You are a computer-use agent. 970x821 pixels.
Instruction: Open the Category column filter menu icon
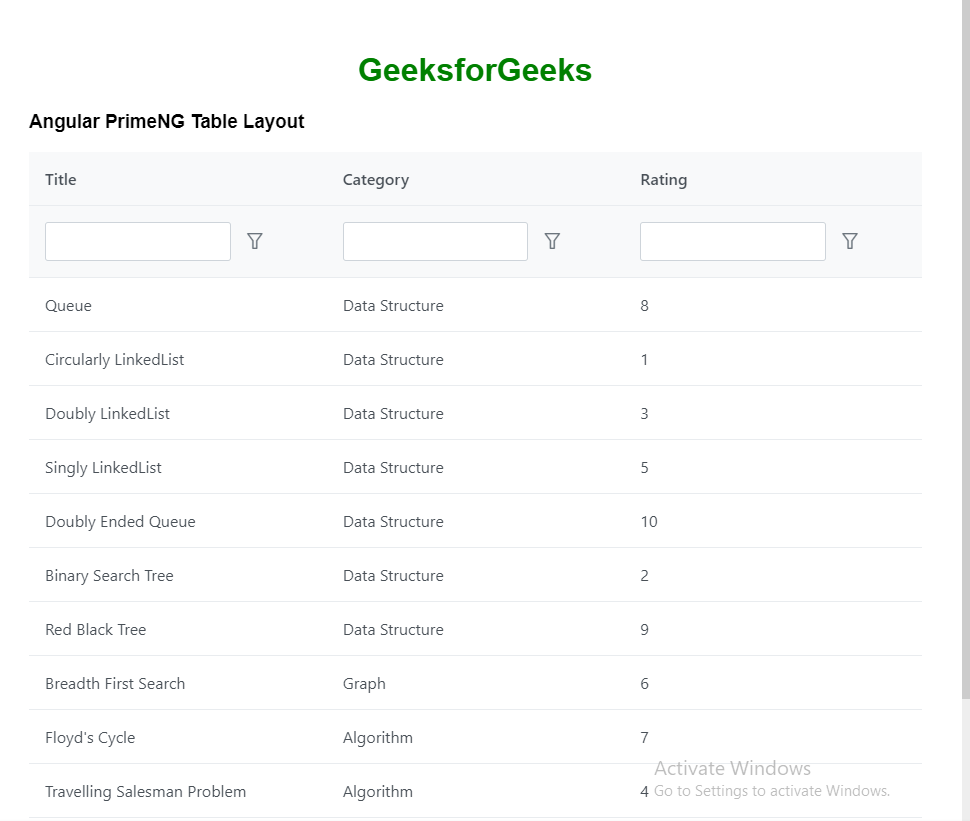click(x=552, y=241)
